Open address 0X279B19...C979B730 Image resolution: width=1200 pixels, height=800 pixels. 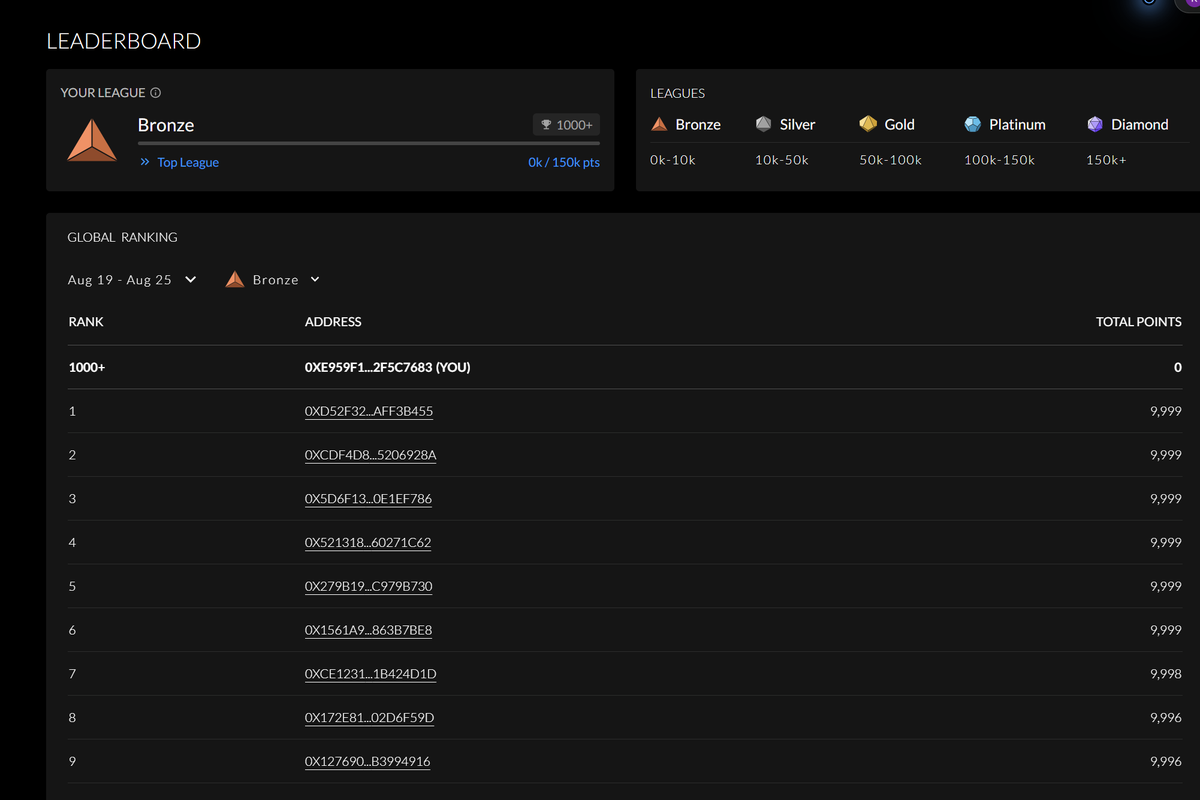[x=369, y=586]
